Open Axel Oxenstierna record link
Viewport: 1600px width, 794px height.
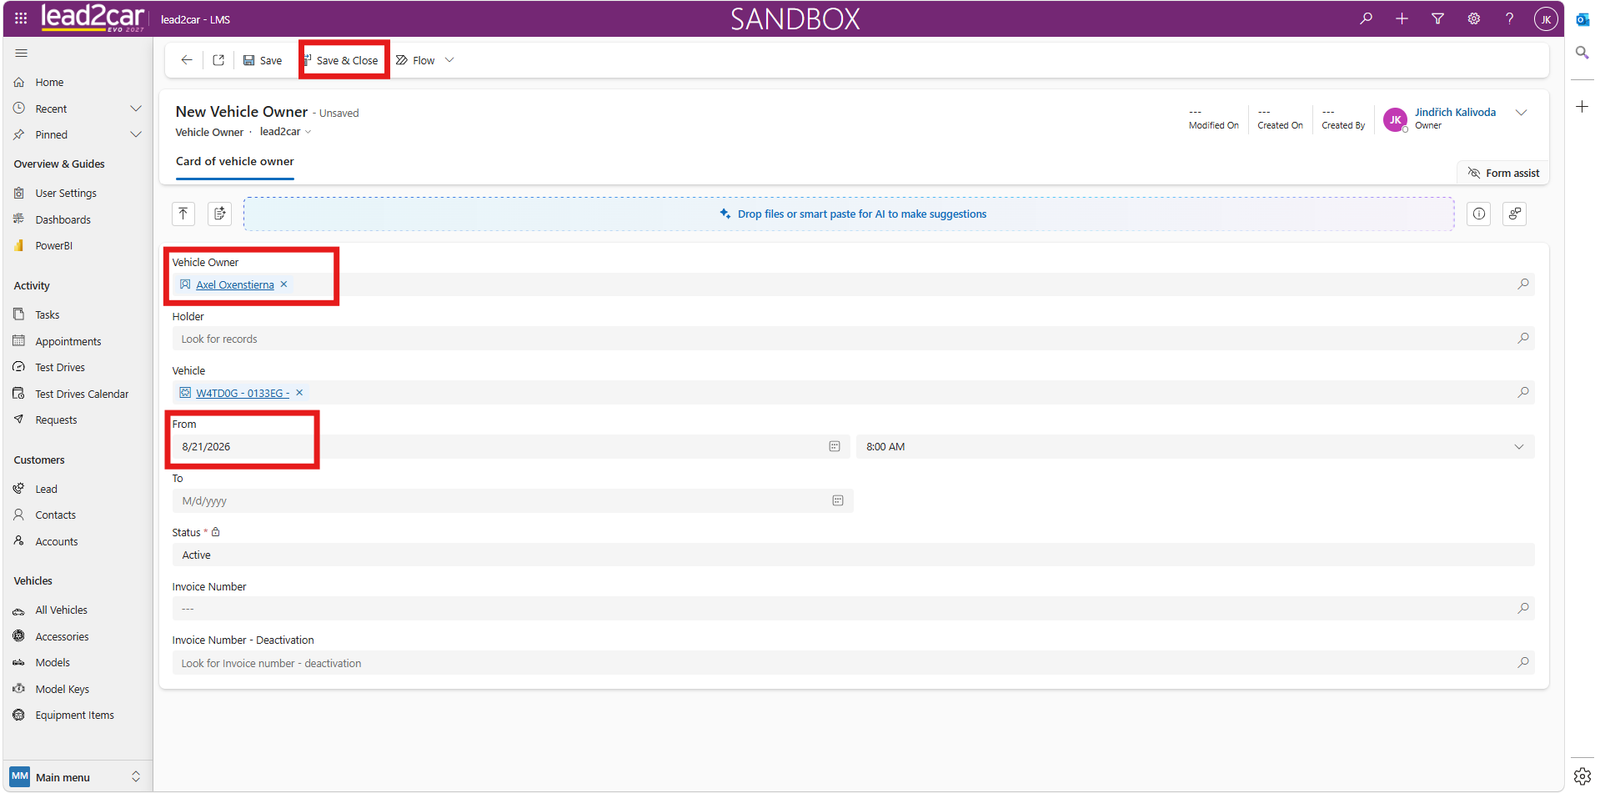click(235, 285)
